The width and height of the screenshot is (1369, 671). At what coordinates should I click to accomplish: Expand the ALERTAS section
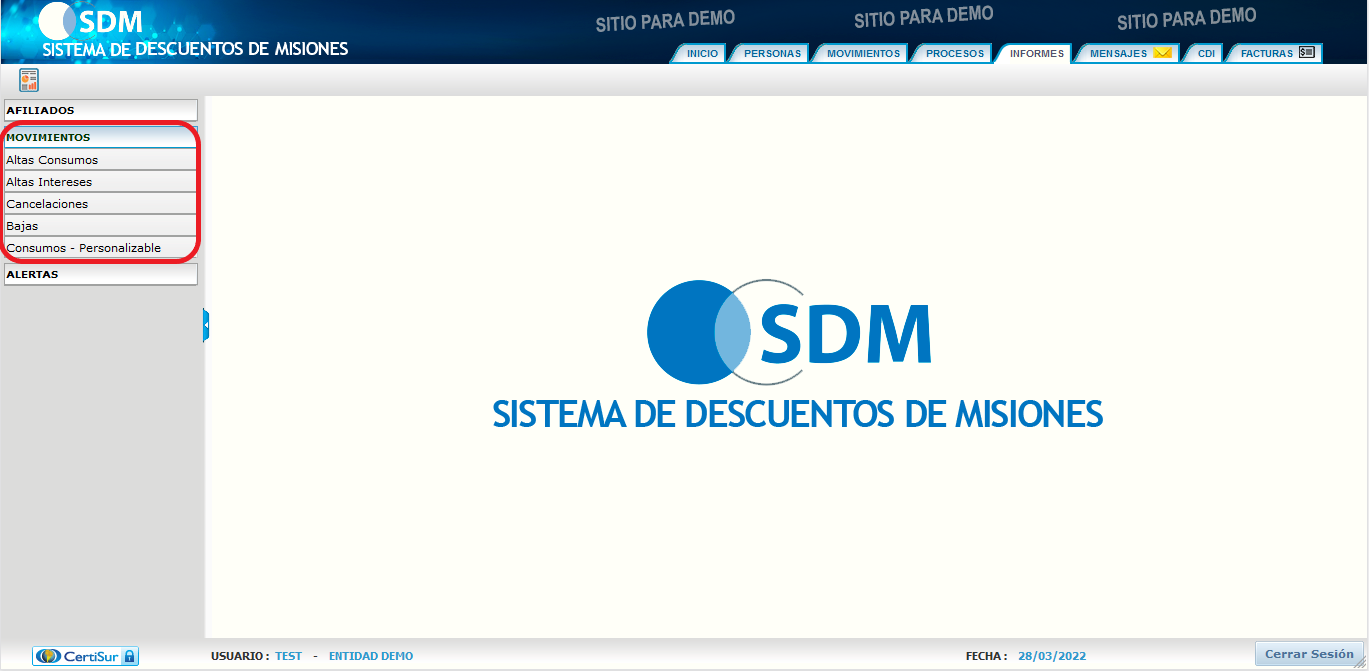pos(101,274)
